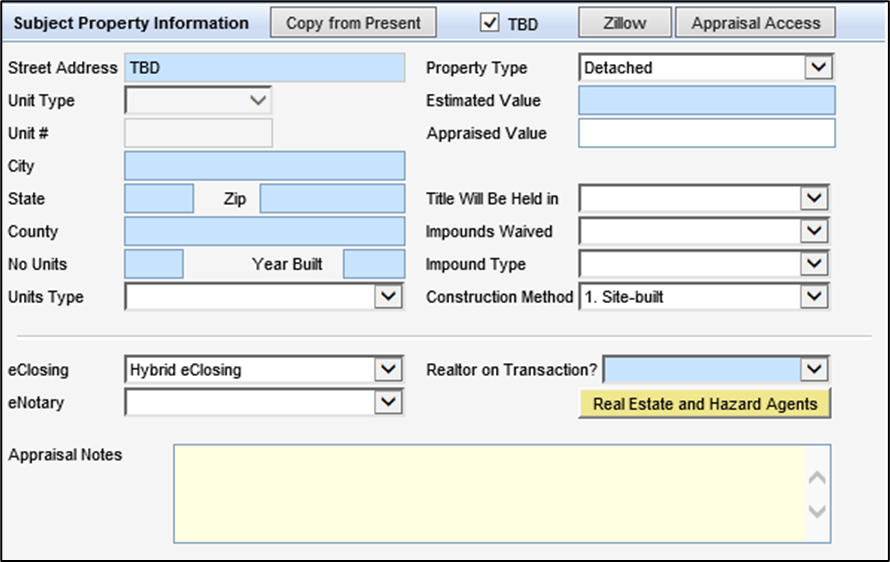Viewport: 890px width, 562px height.
Task: Expand the eNotary dropdown
Action: [388, 402]
